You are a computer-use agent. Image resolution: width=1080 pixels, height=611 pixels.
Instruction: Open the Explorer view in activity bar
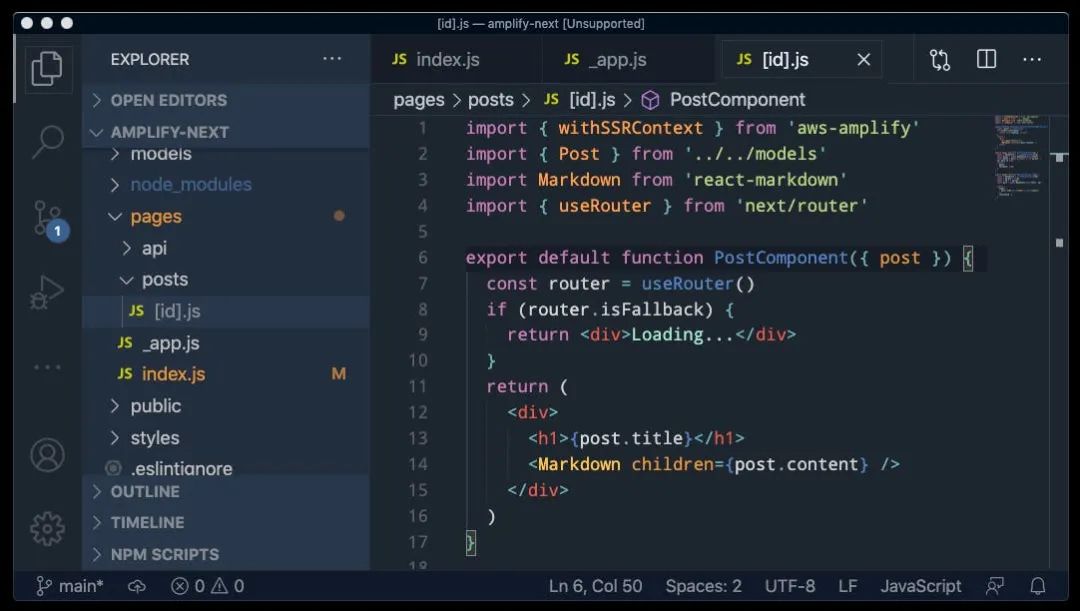(47, 68)
